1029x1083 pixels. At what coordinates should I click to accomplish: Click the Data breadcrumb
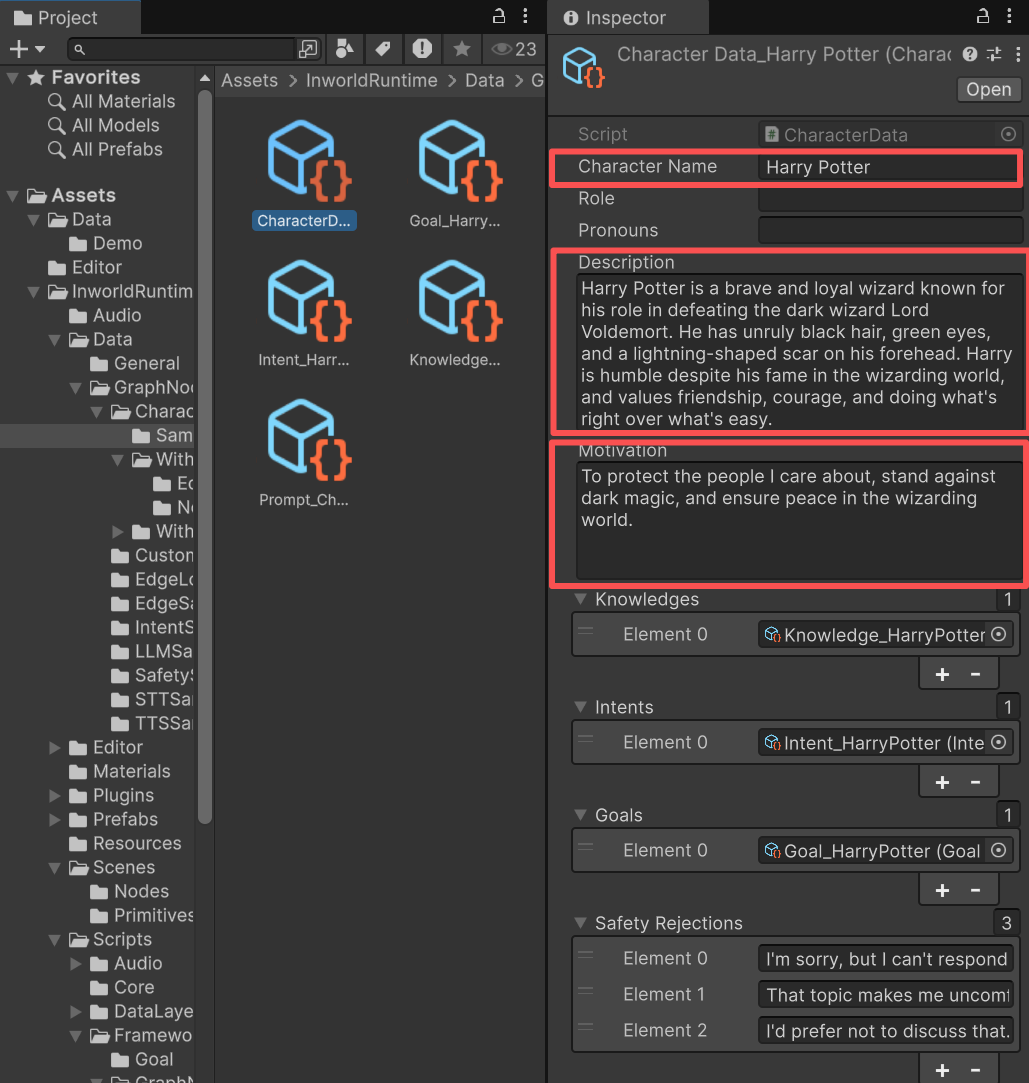pyautogui.click(x=485, y=81)
